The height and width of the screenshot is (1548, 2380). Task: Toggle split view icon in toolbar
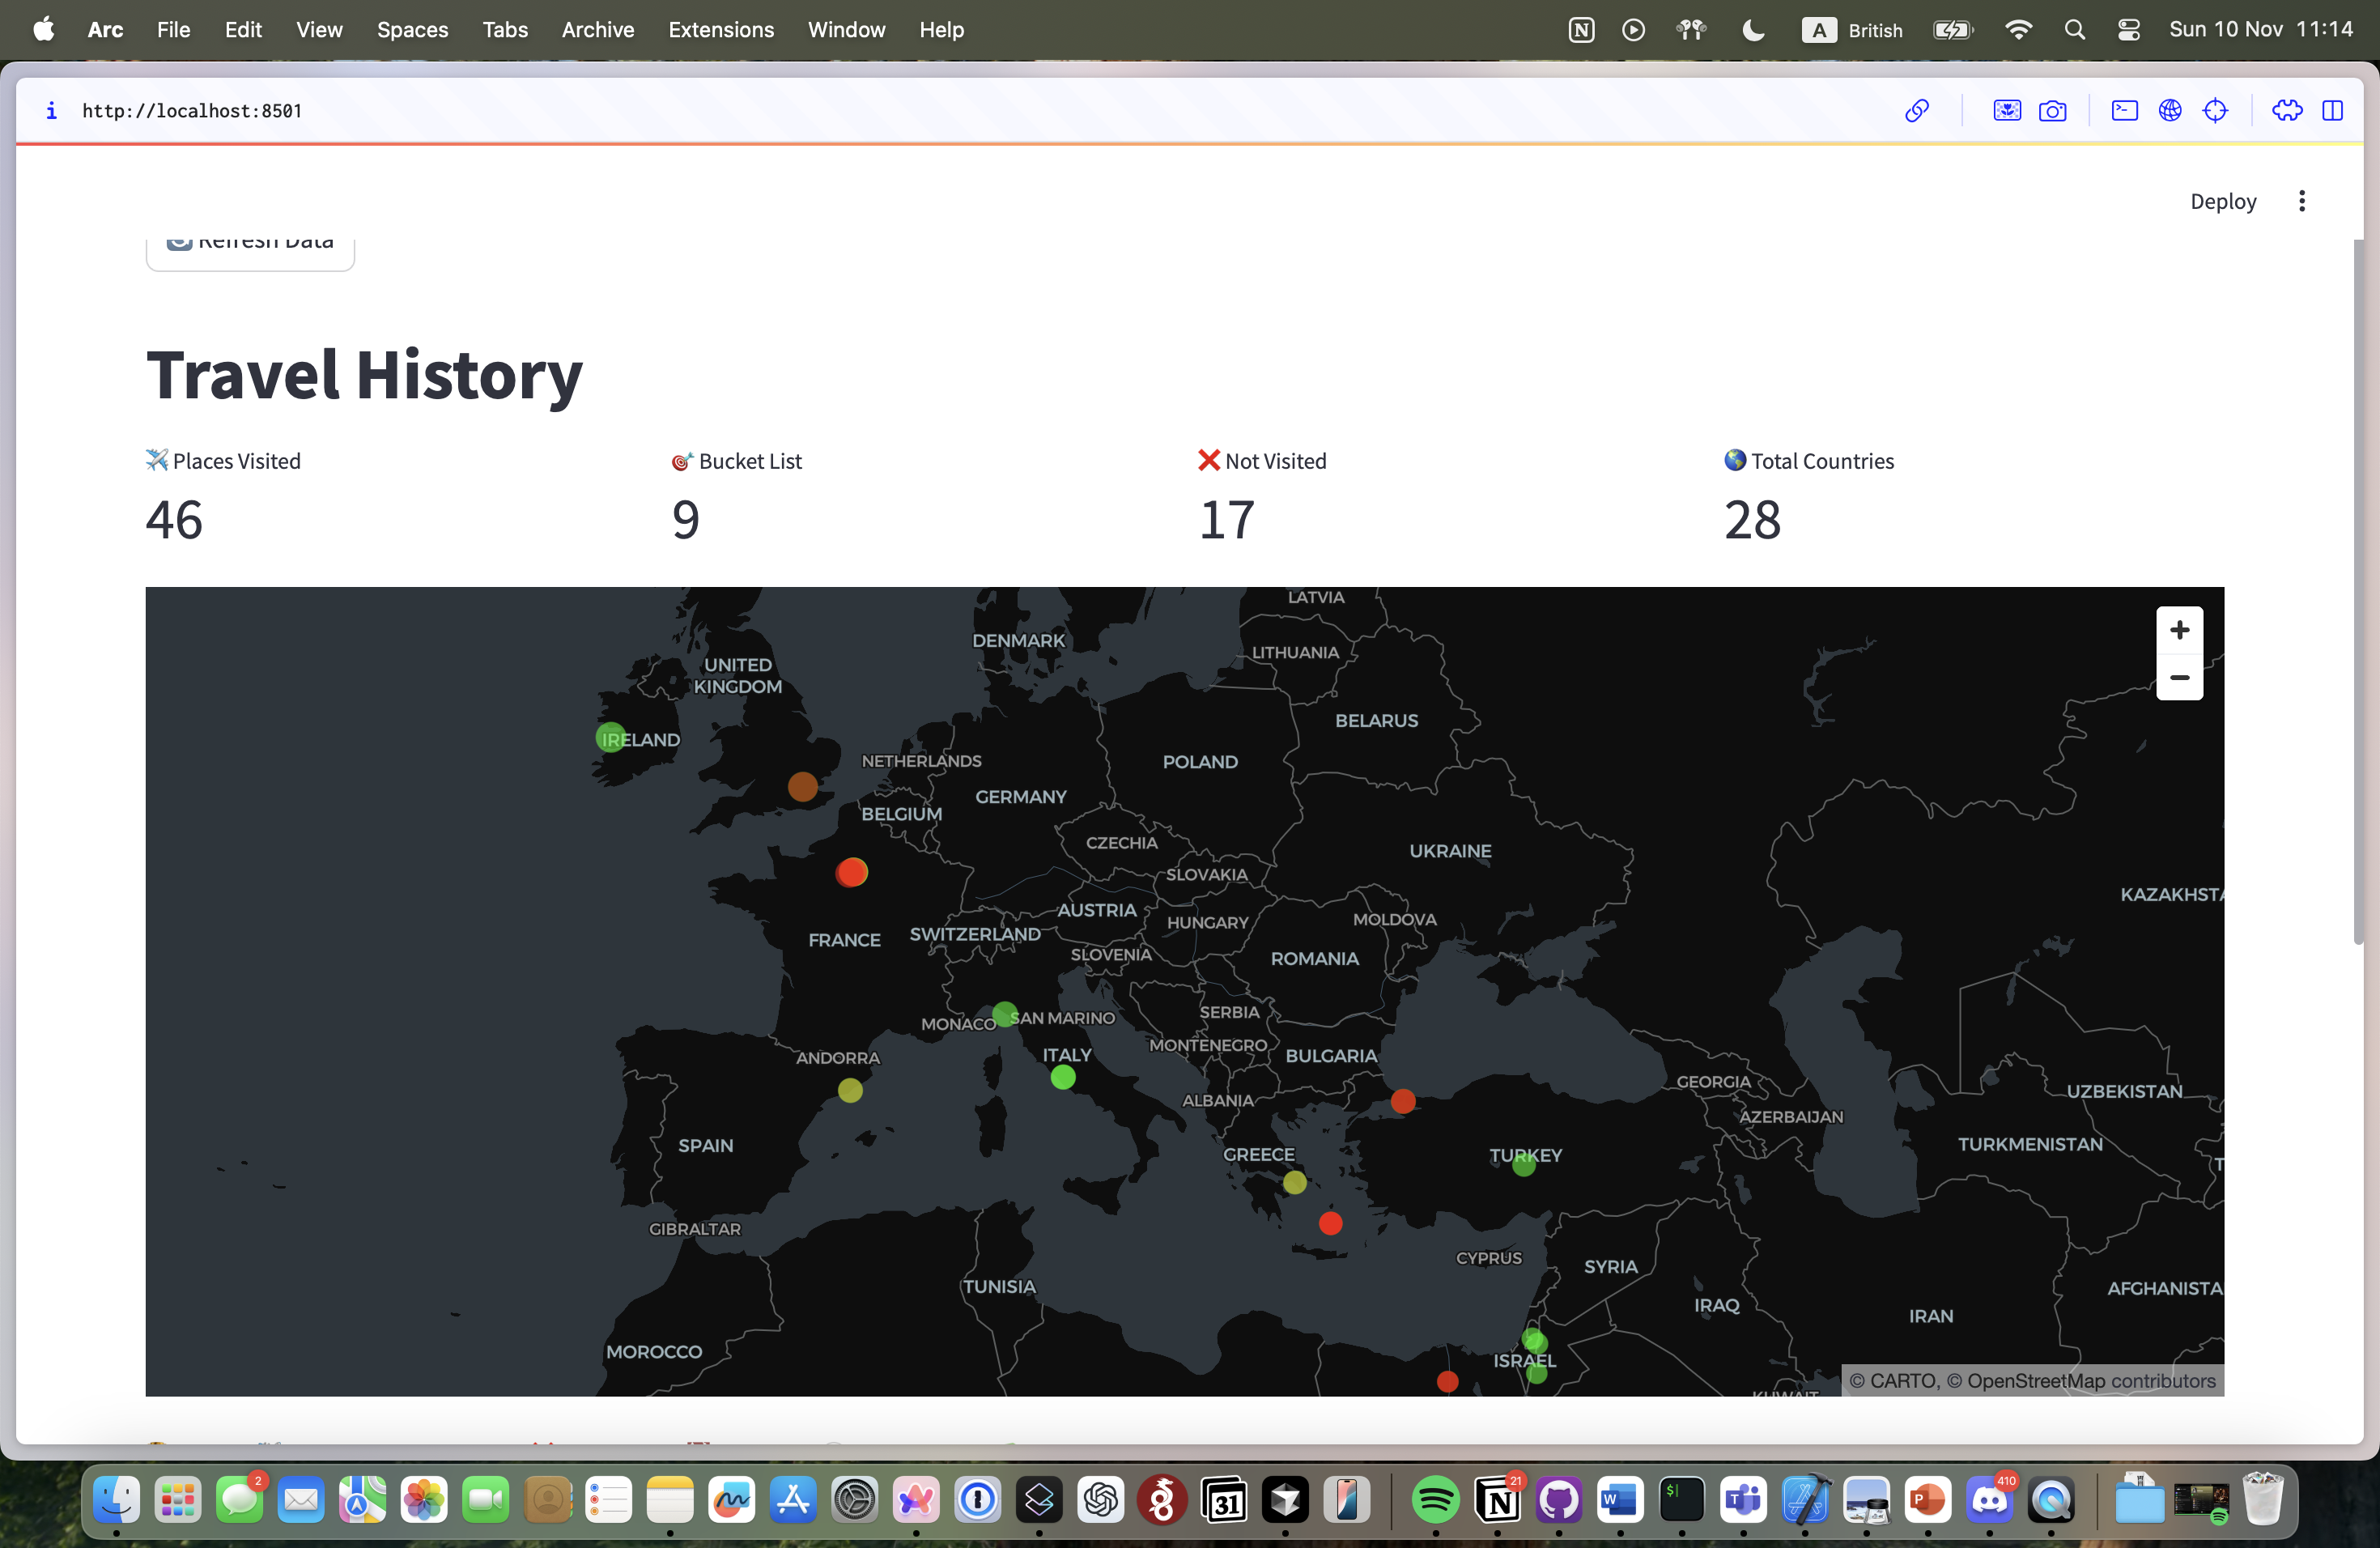pyautogui.click(x=2332, y=111)
